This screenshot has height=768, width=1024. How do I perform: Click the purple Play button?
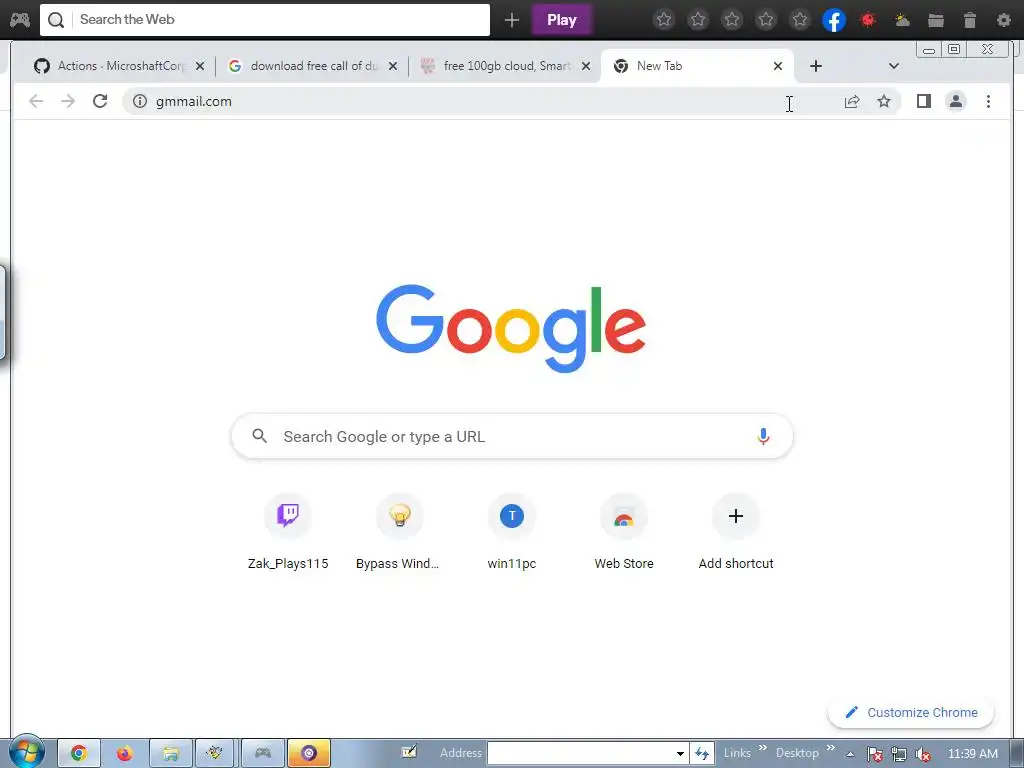pos(562,20)
